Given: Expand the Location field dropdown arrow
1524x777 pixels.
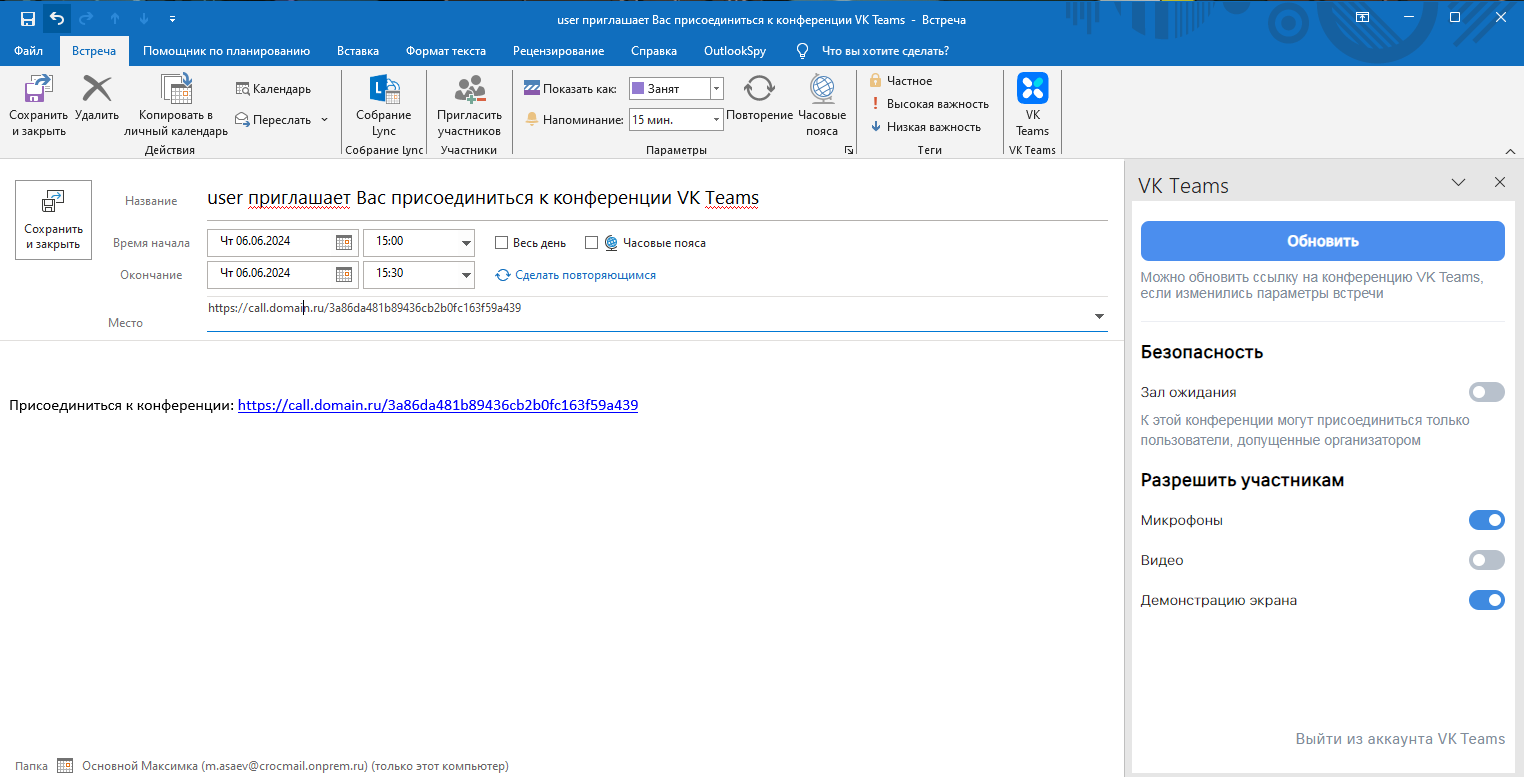Looking at the screenshot, I should pos(1099,316).
